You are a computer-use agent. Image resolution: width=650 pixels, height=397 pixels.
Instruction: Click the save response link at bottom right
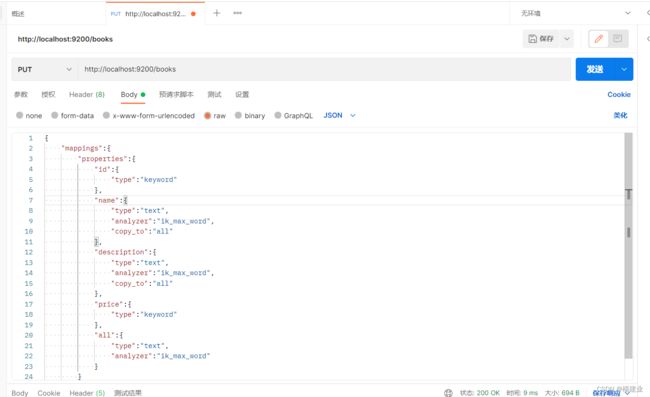coord(606,393)
